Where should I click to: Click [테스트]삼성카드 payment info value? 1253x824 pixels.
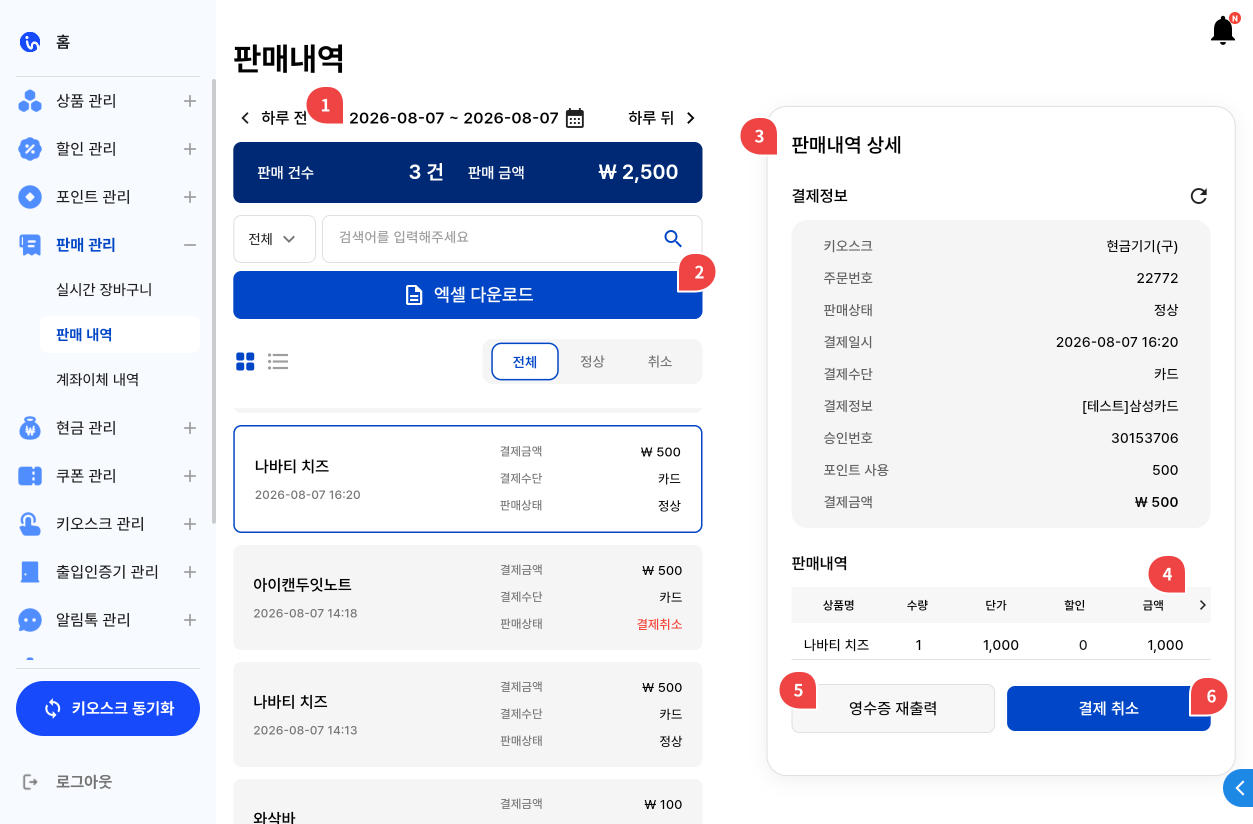[1130, 406]
